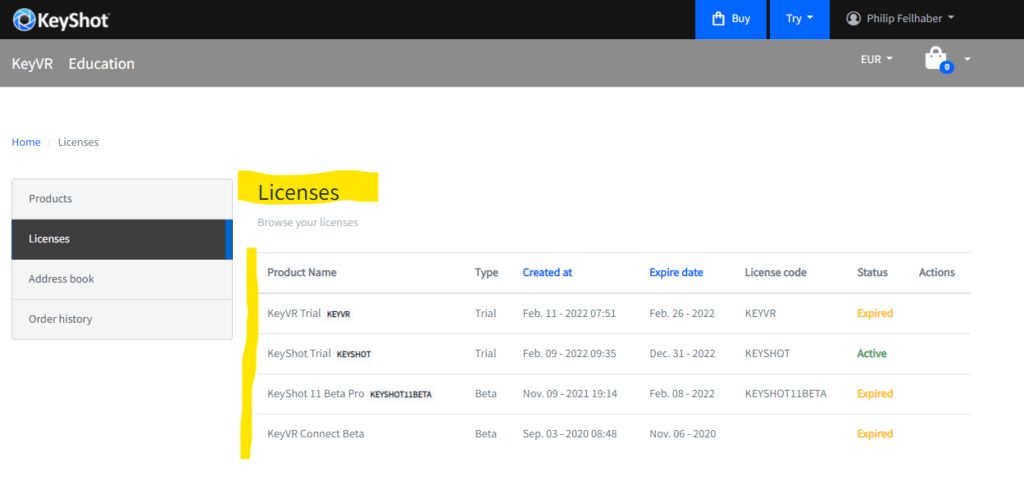Click the cart item count badge
Viewport: 1024px width, 480px height.
pyautogui.click(x=947, y=67)
